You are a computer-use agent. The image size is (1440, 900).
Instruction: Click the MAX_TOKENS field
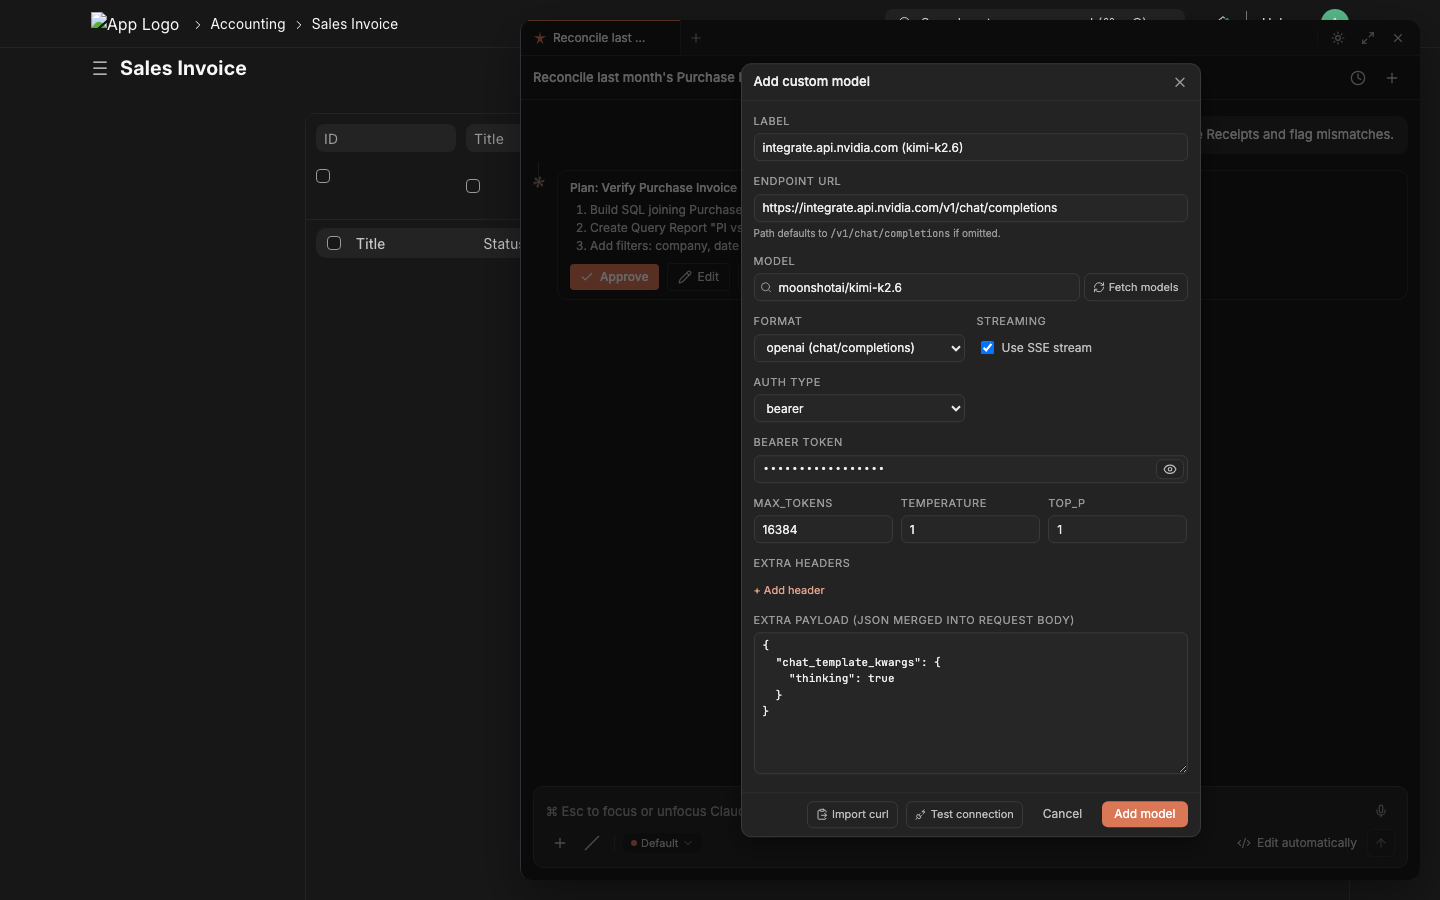pos(823,530)
